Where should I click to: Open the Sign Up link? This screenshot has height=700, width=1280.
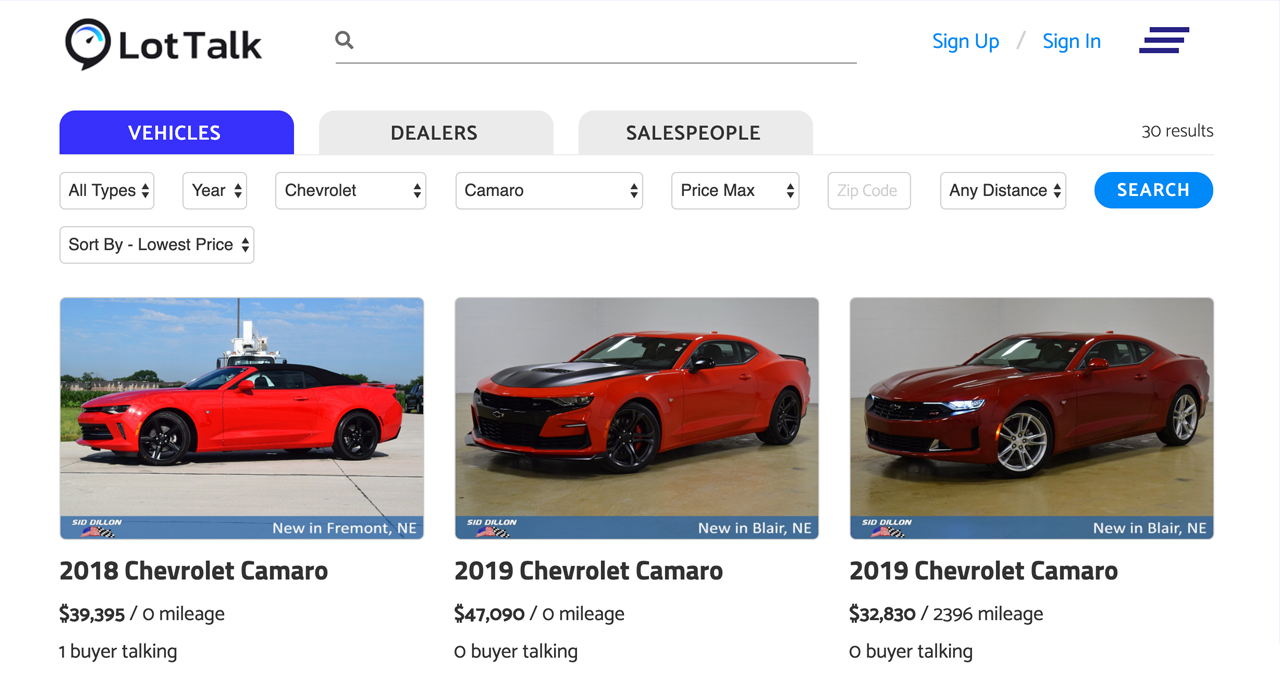tap(965, 41)
